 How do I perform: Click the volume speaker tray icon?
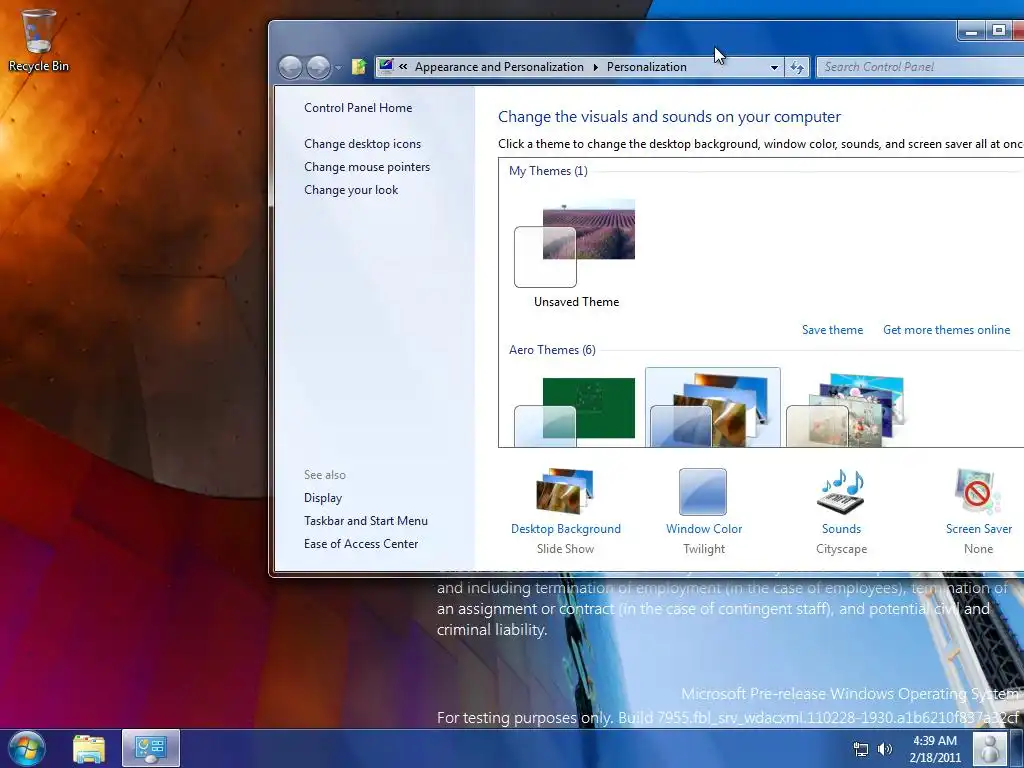884,749
